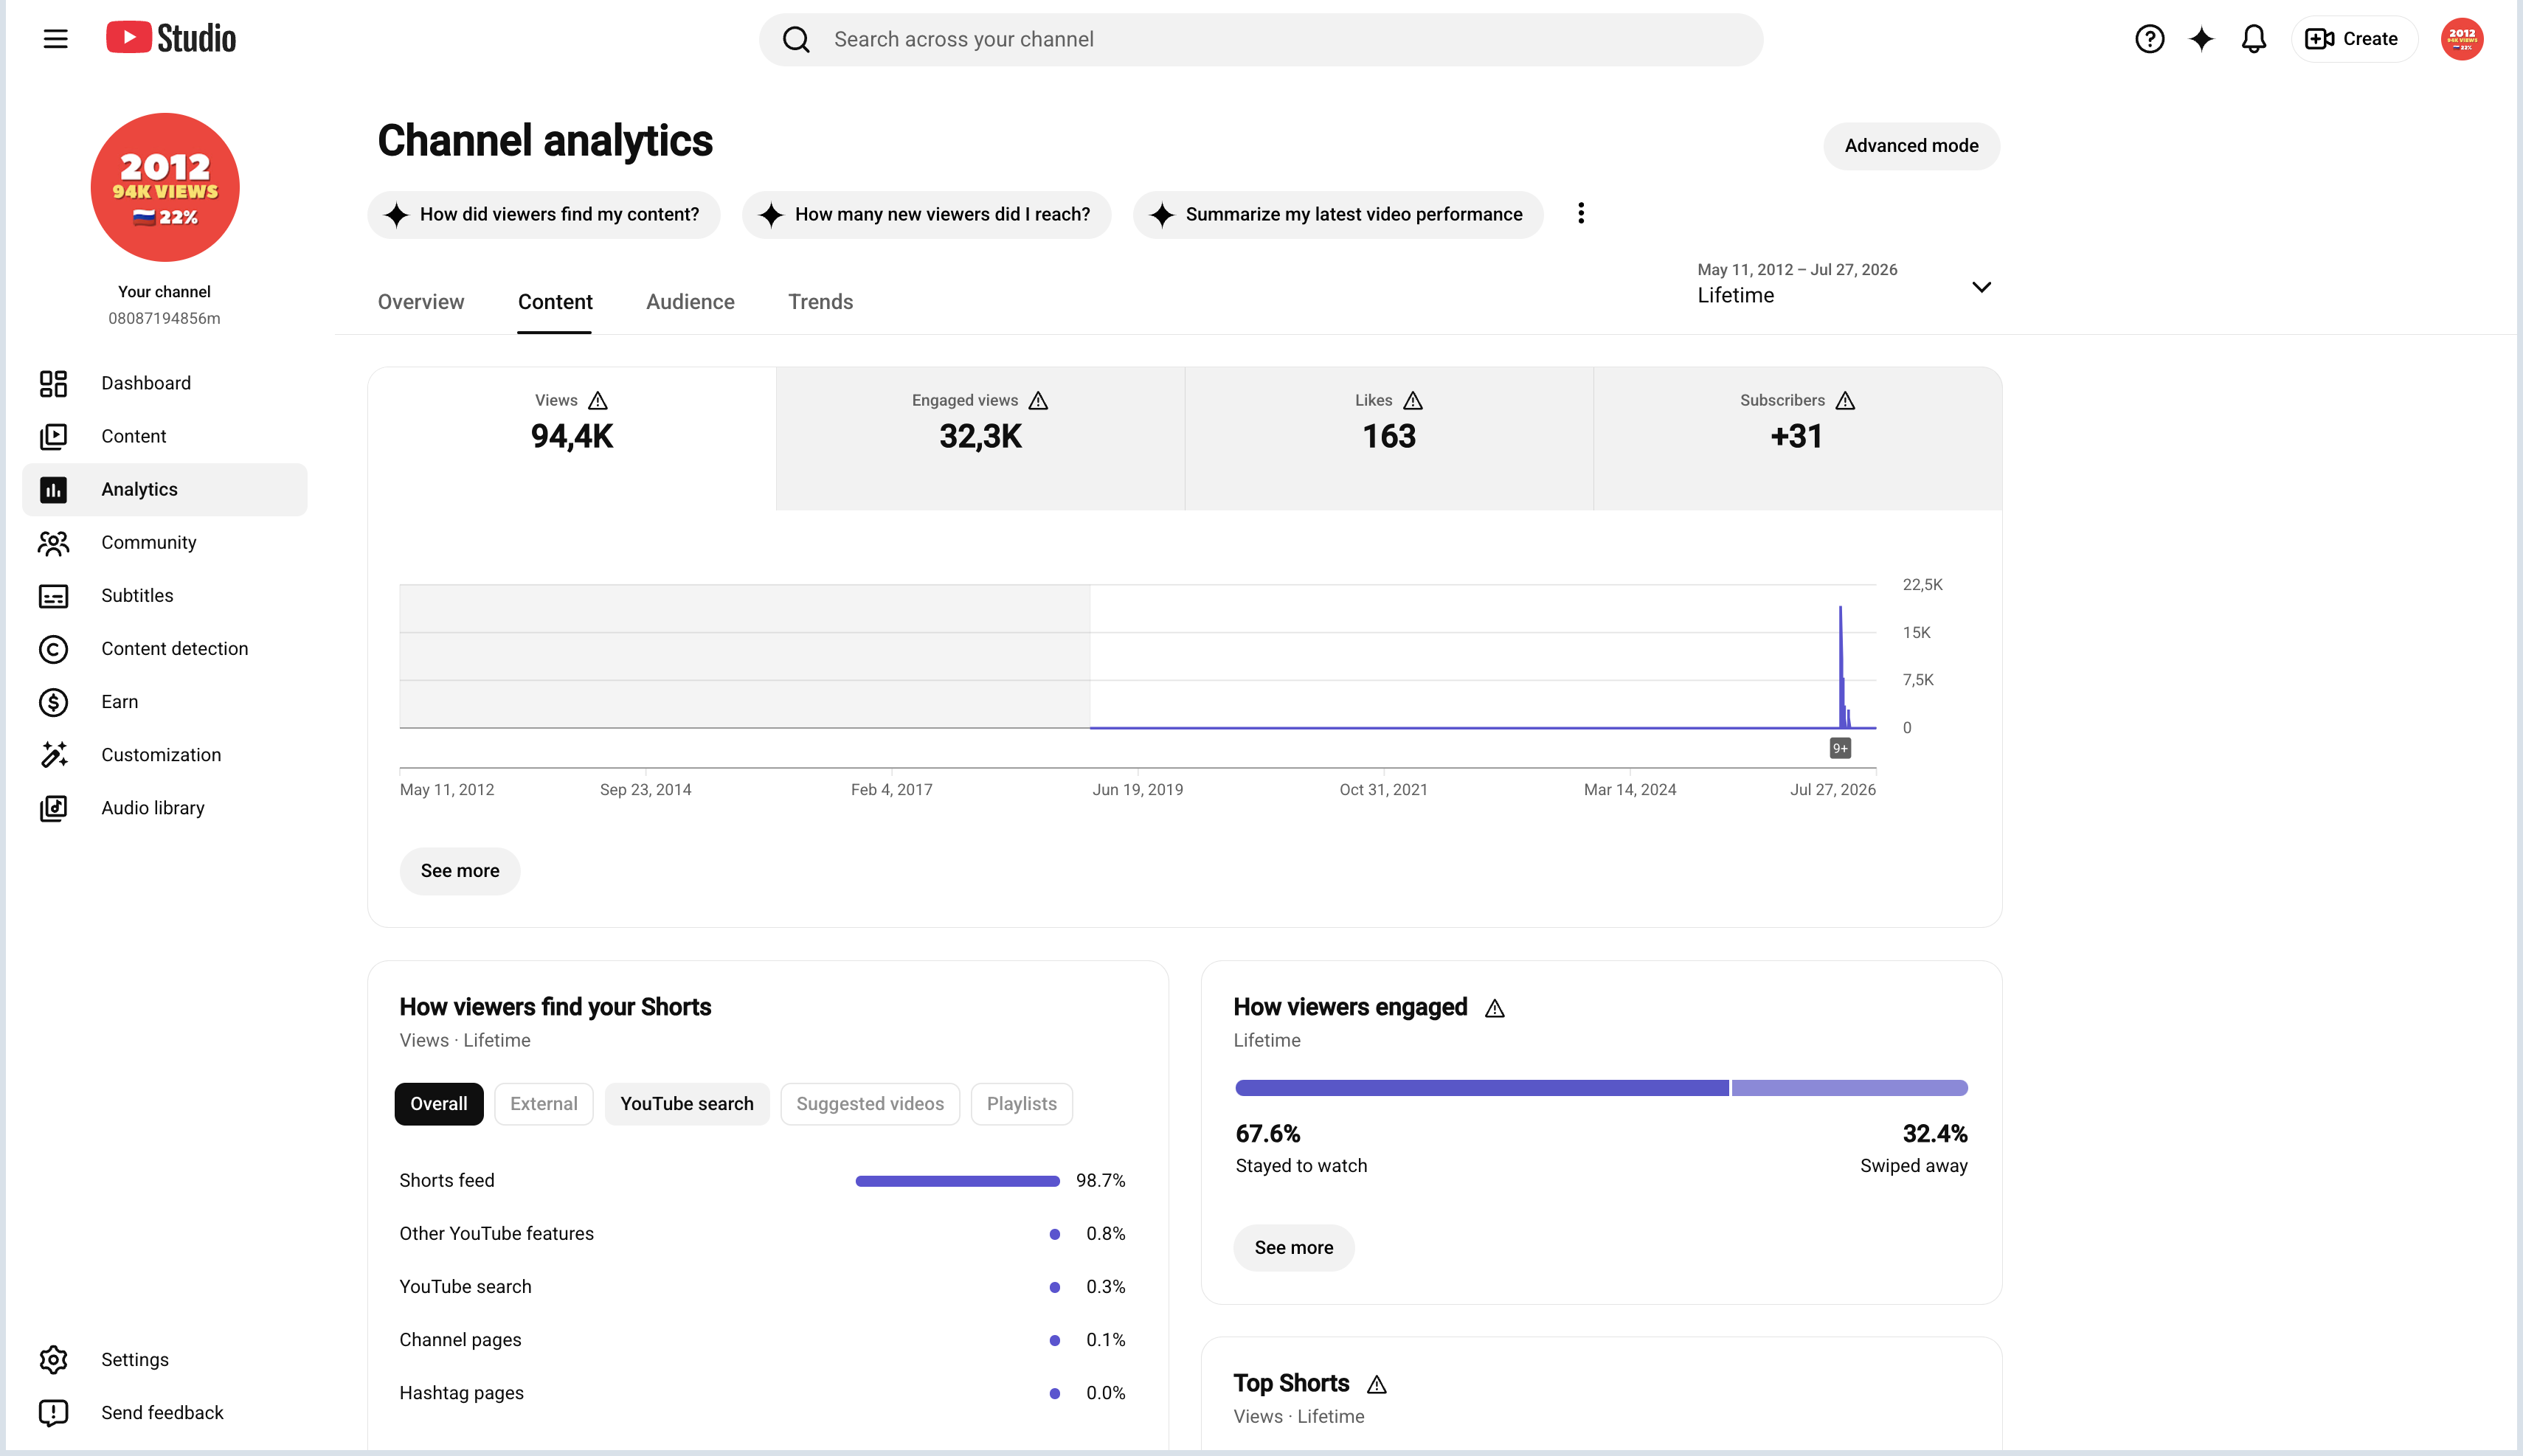This screenshot has height=1456, width=2523.
Task: Ask 'How many new viewers did I reach?'
Action: [x=926, y=214]
